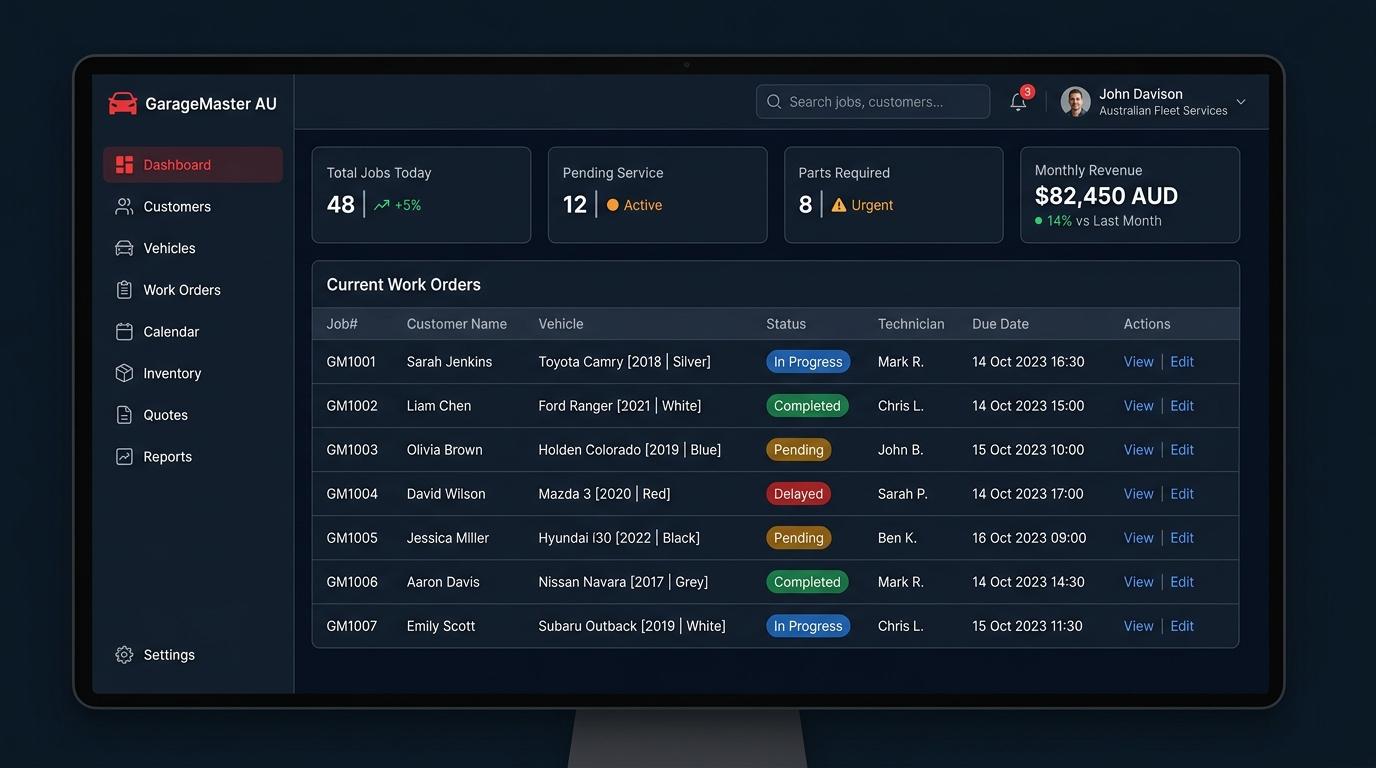The image size is (1376, 768).
Task: Click the Pending badge for Olivia Brown
Action: pos(799,450)
